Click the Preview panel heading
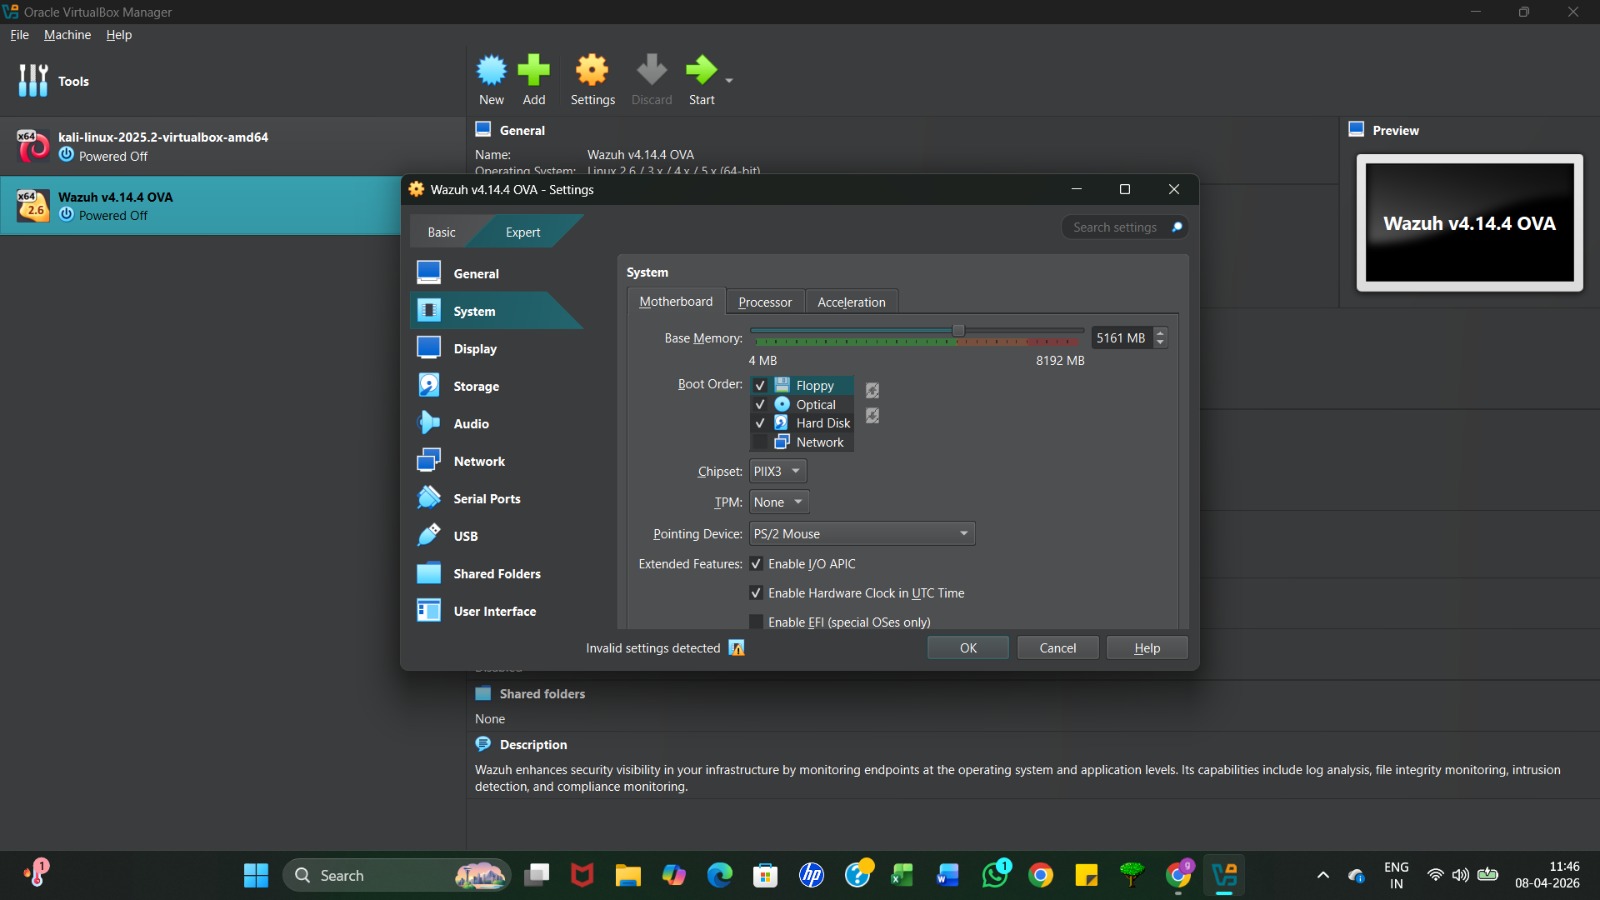The height and width of the screenshot is (900, 1600). 1395,130
